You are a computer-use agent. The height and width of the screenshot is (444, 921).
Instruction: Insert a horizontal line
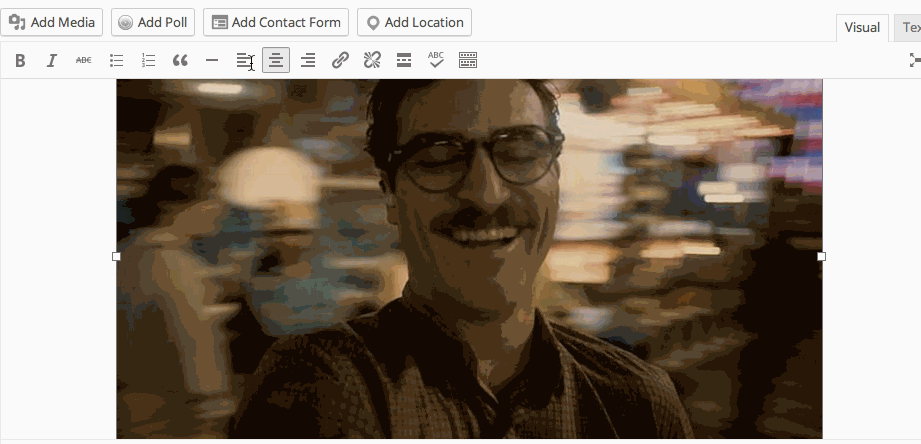point(212,61)
